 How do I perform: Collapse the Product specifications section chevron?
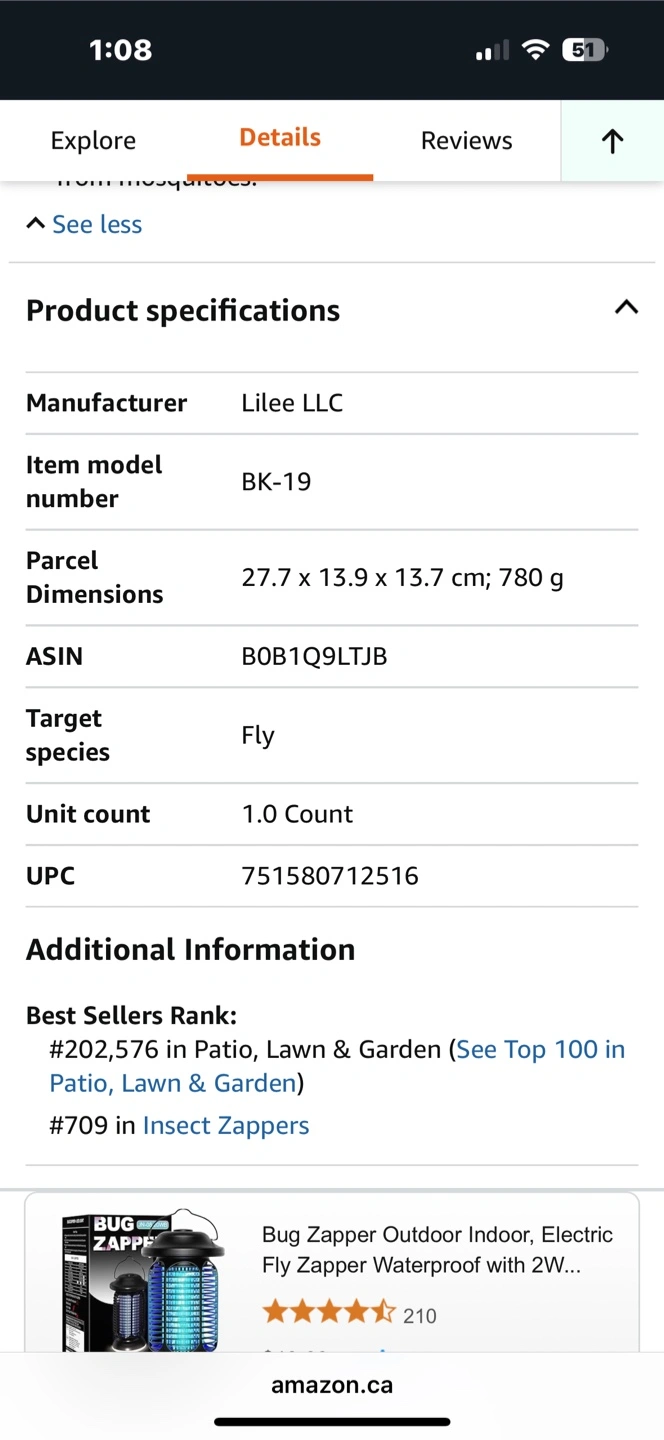tap(626, 308)
